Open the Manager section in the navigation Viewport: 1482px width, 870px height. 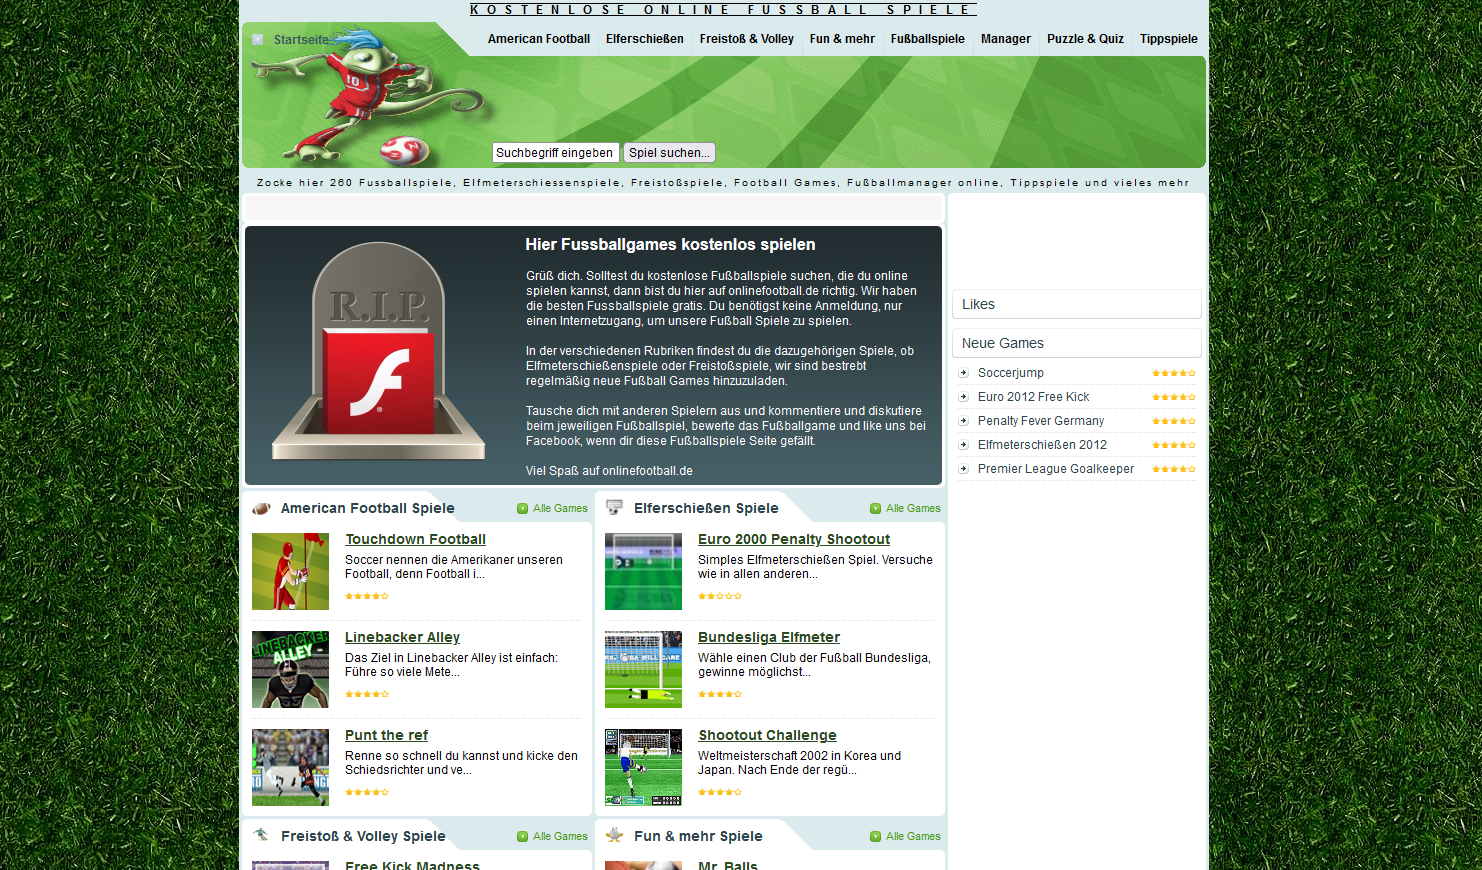pyautogui.click(x=1005, y=39)
